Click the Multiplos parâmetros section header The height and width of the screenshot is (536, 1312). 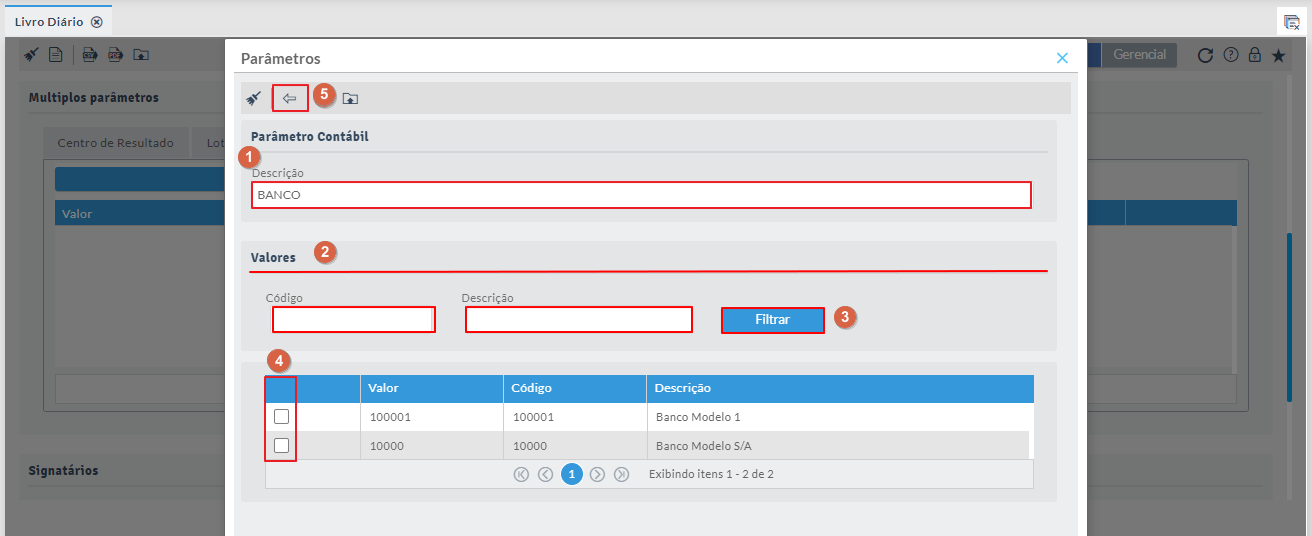pos(93,97)
